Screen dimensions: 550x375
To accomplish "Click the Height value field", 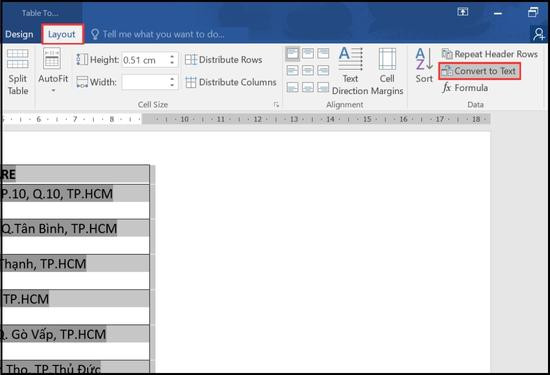I will 145,60.
